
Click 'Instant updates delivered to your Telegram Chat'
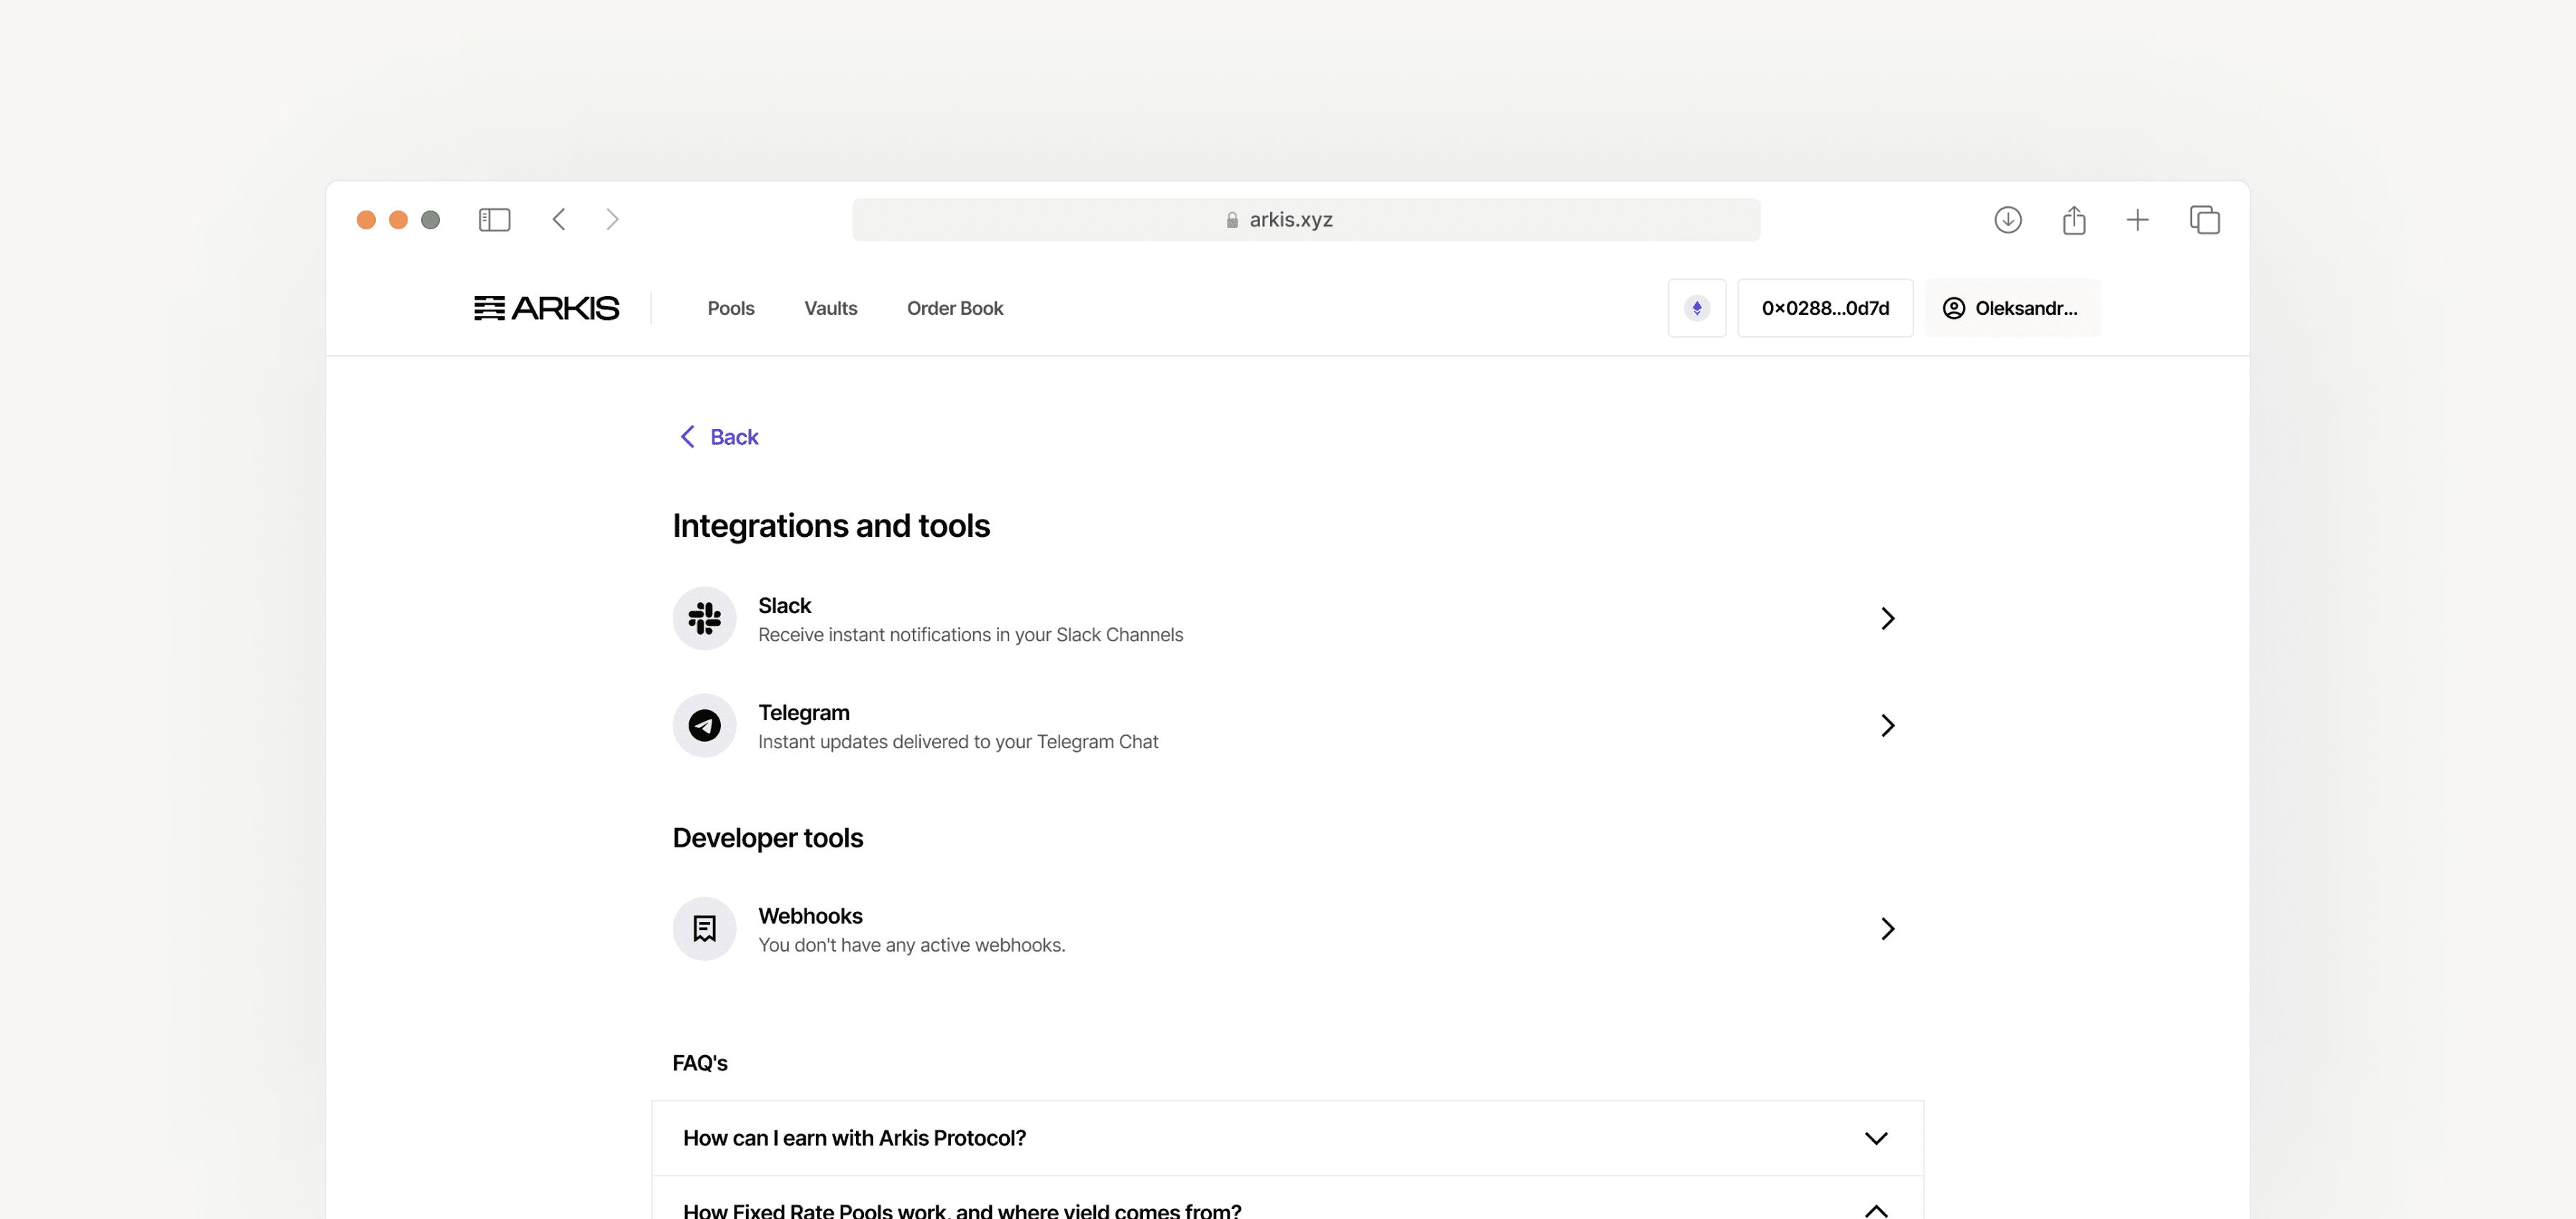[x=958, y=742]
